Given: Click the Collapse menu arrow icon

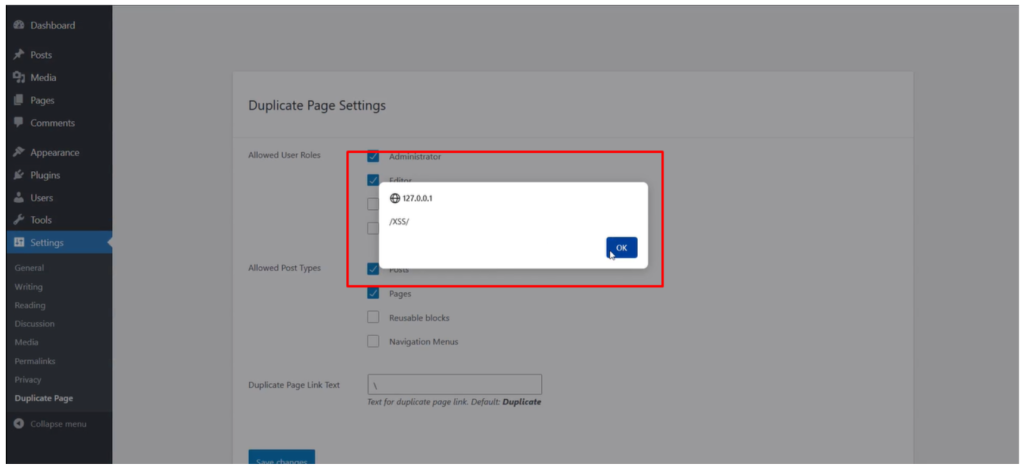Looking at the screenshot, I should coord(19,424).
